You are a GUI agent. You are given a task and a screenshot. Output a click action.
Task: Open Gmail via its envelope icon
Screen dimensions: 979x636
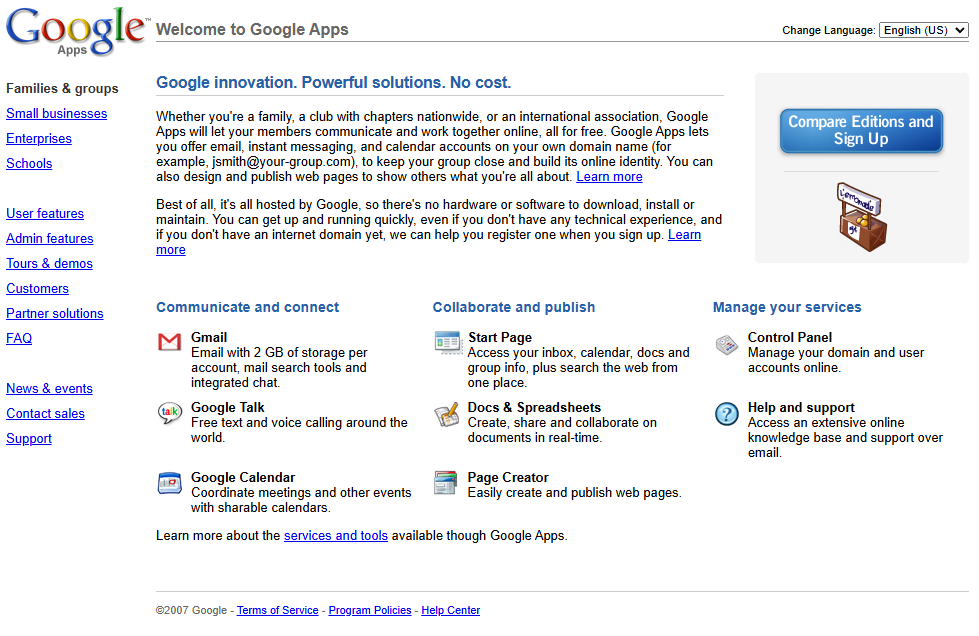click(x=169, y=342)
